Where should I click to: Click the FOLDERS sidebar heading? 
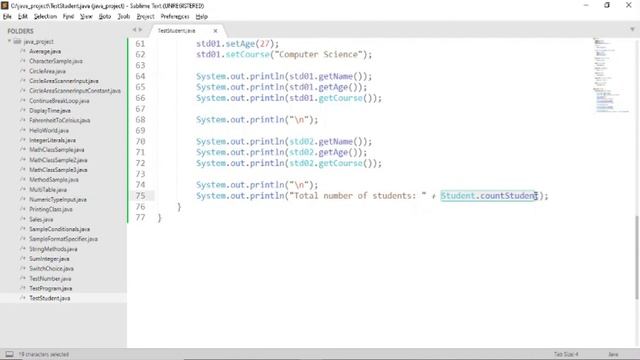coord(20,31)
